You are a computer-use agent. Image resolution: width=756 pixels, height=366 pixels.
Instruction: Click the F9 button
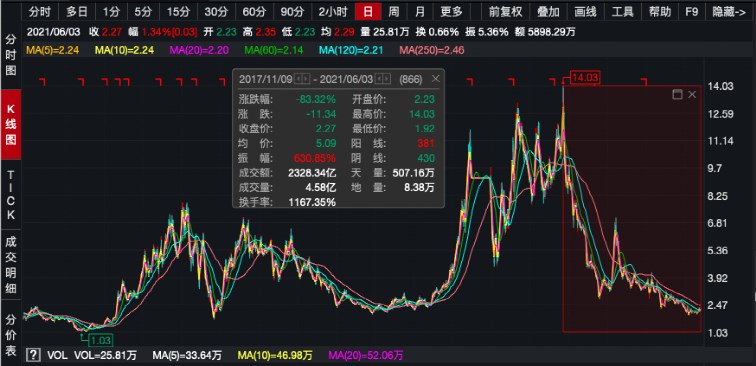click(692, 12)
